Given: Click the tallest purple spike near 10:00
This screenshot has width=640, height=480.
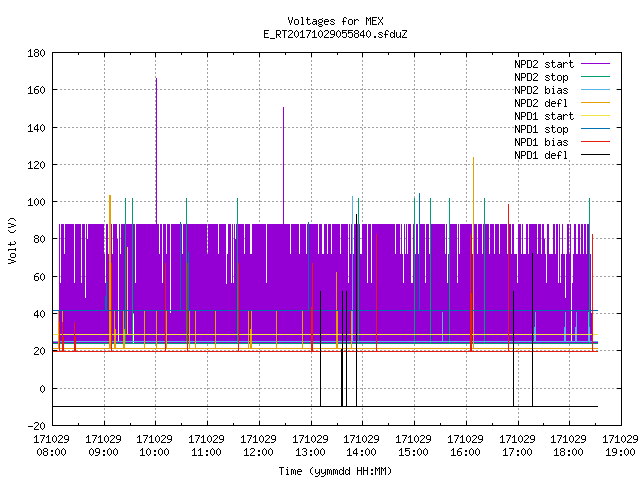Looking at the screenshot, I should [156, 151].
